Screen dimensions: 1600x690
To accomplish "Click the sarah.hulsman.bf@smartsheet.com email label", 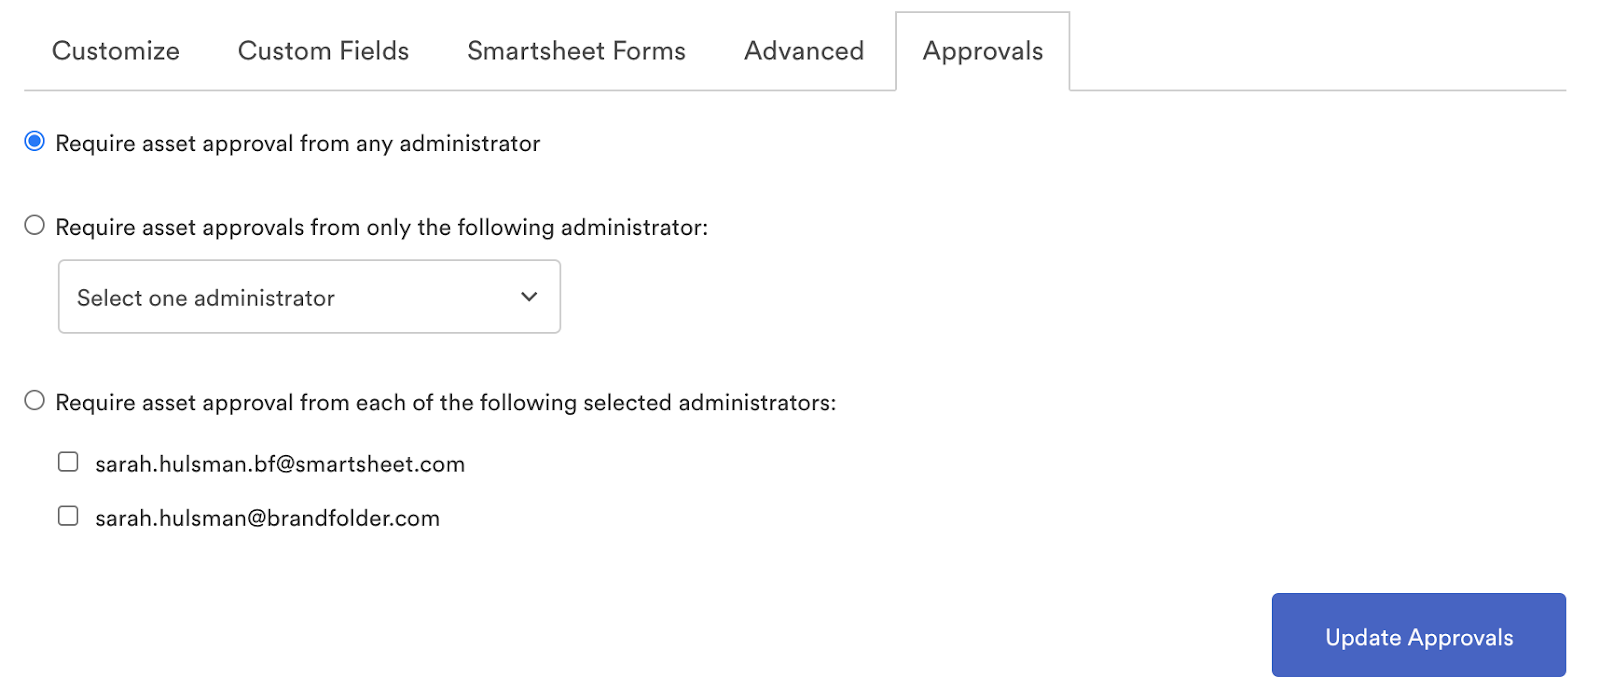I will [280, 464].
